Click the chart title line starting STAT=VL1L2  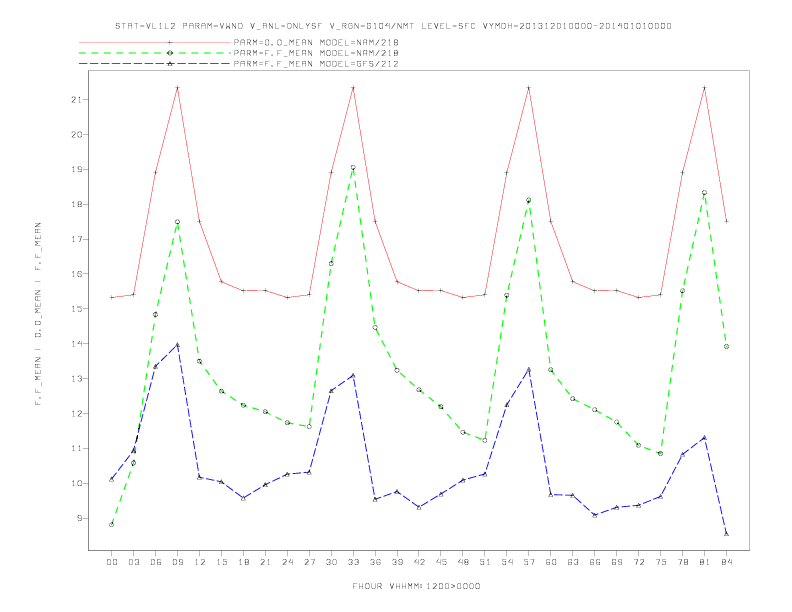tap(393, 26)
